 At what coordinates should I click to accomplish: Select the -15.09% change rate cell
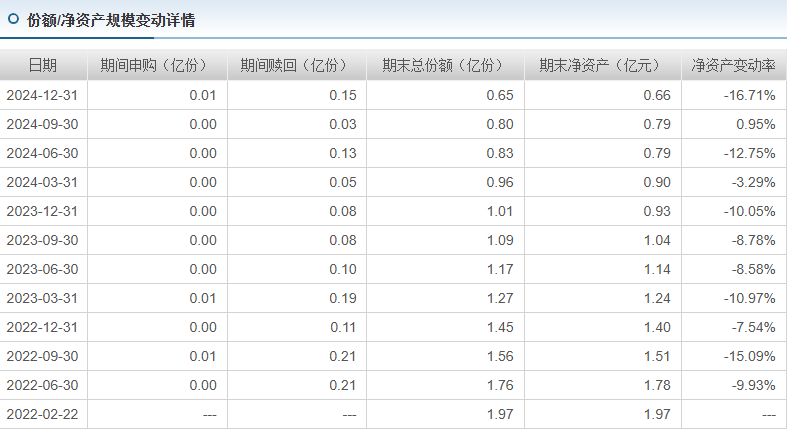750,356
